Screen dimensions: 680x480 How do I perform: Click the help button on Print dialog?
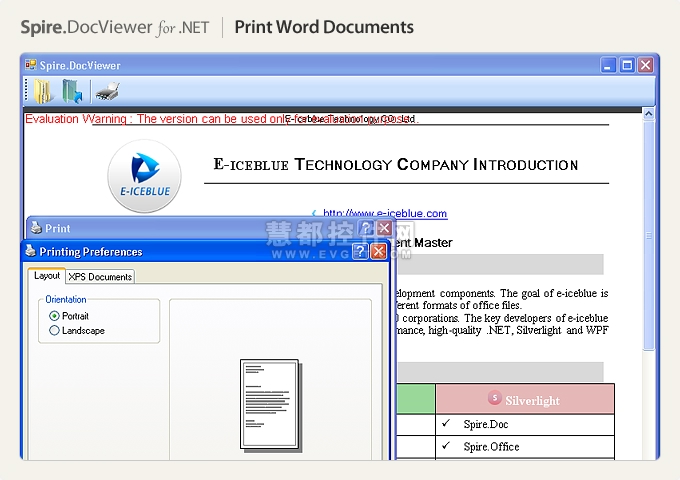pyautogui.click(x=366, y=228)
